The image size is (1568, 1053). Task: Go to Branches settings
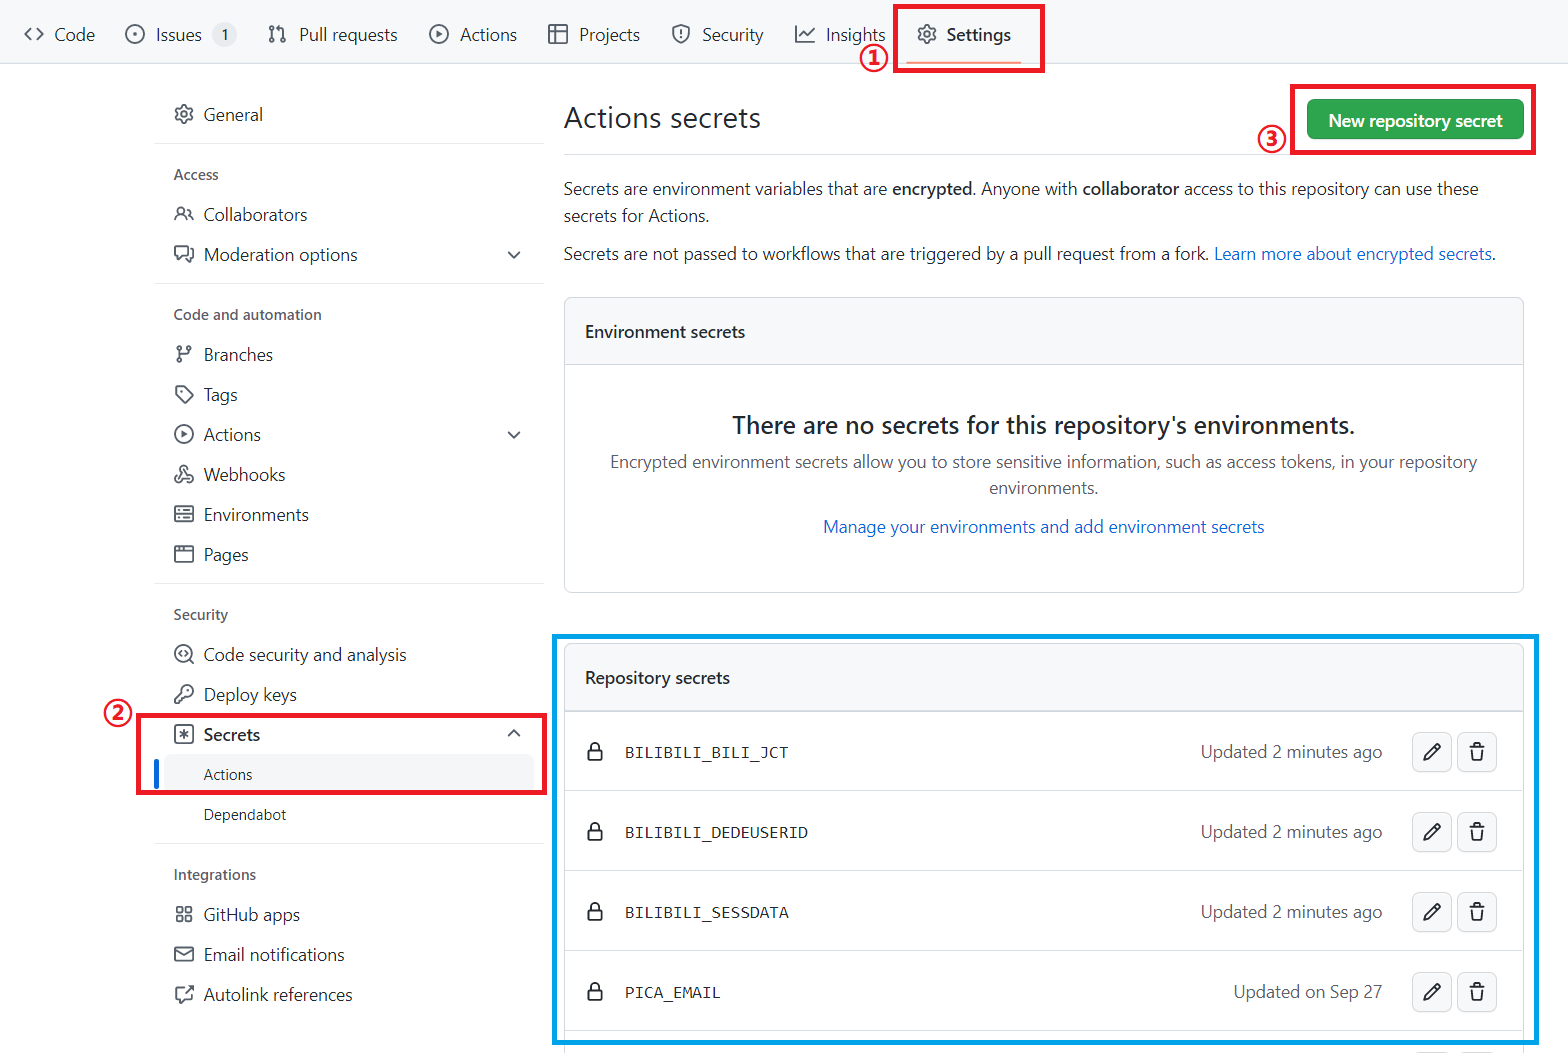coord(348,355)
